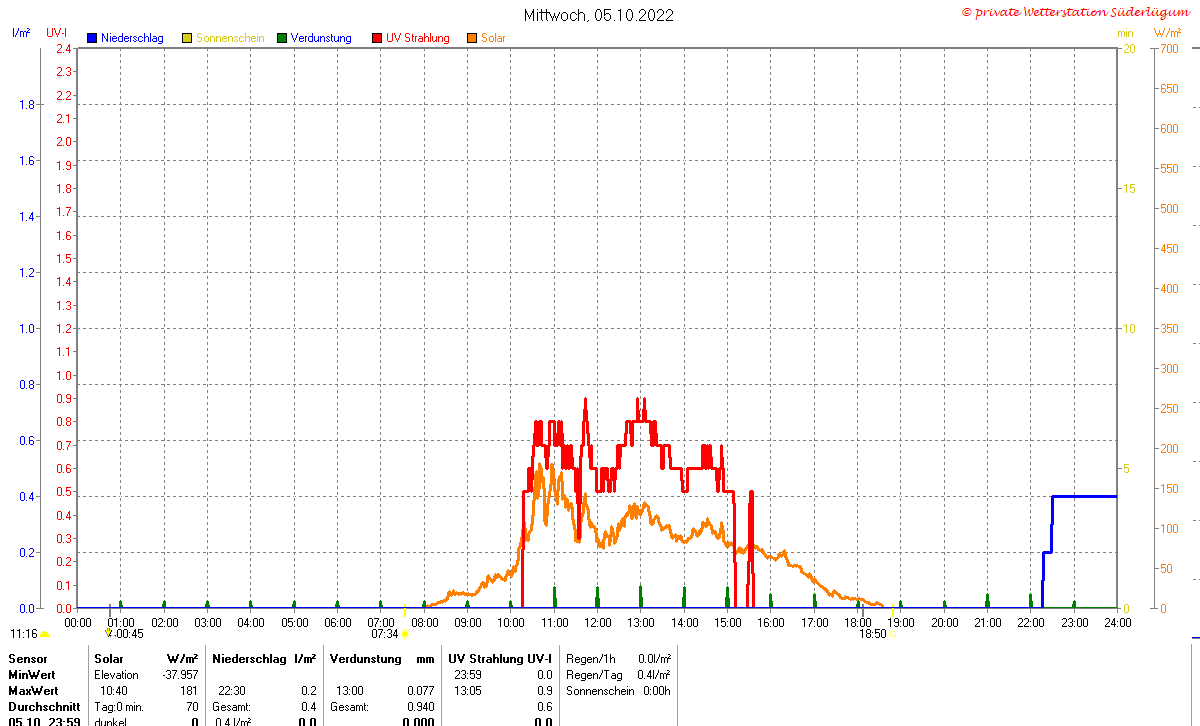Image resolution: width=1200 pixels, height=726 pixels.
Task: Click the MaxWert row label
Action: 32,691
